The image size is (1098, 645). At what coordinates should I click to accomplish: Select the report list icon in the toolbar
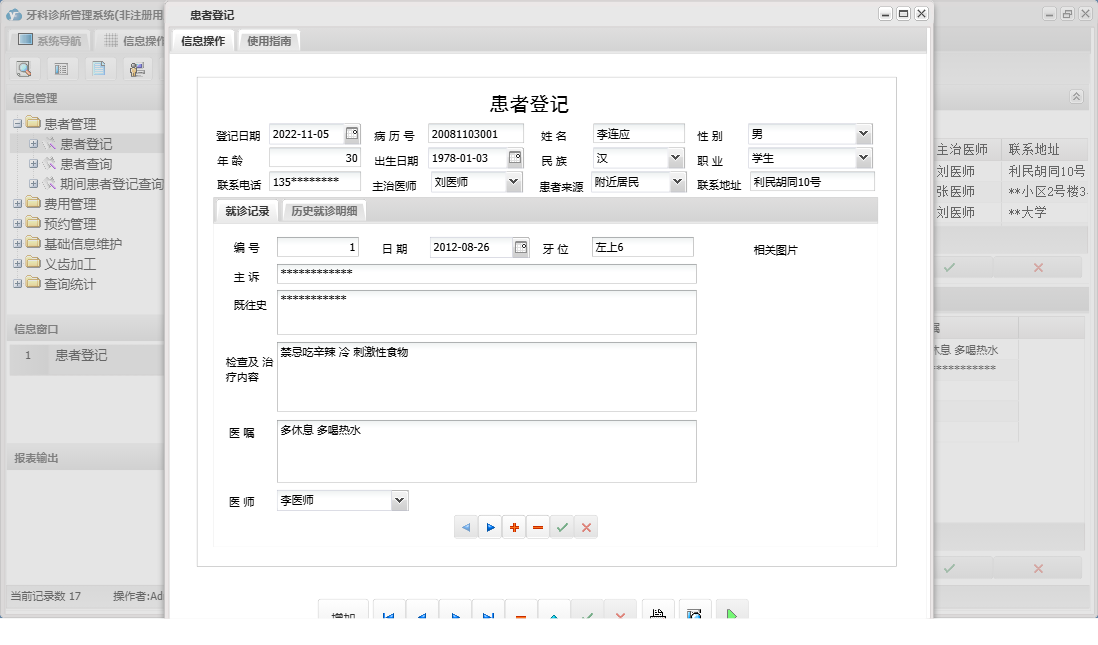pos(60,68)
